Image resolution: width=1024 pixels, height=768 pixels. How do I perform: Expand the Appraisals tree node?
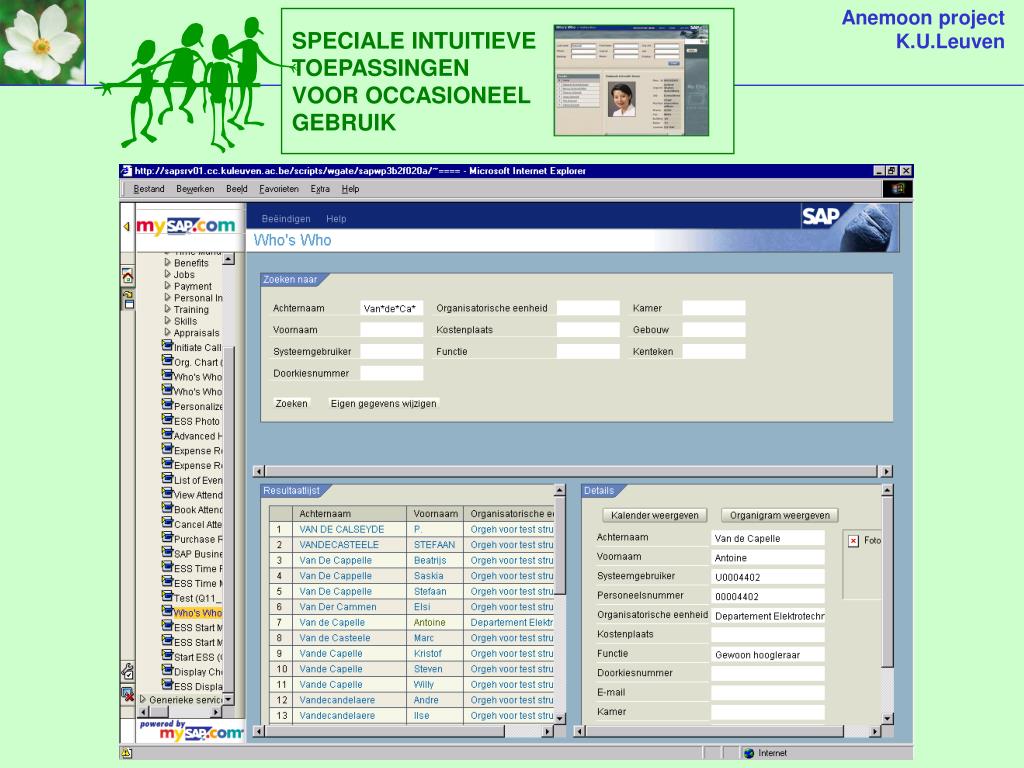[x=167, y=332]
